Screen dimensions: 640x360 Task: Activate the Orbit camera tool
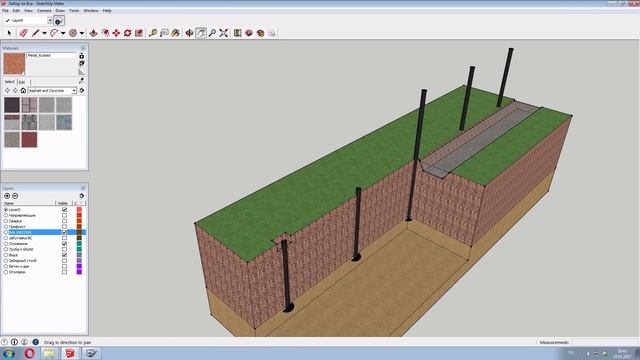[x=189, y=33]
